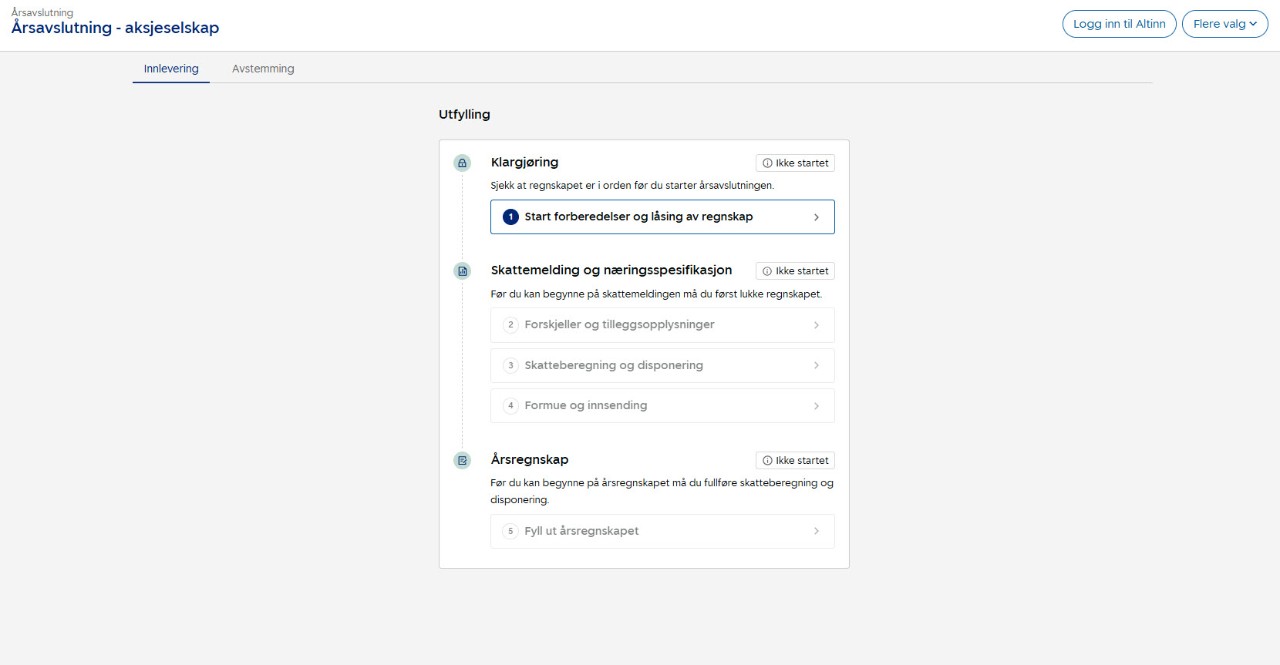Click the number 4 step circle
The height and width of the screenshot is (665, 1280).
coord(511,406)
